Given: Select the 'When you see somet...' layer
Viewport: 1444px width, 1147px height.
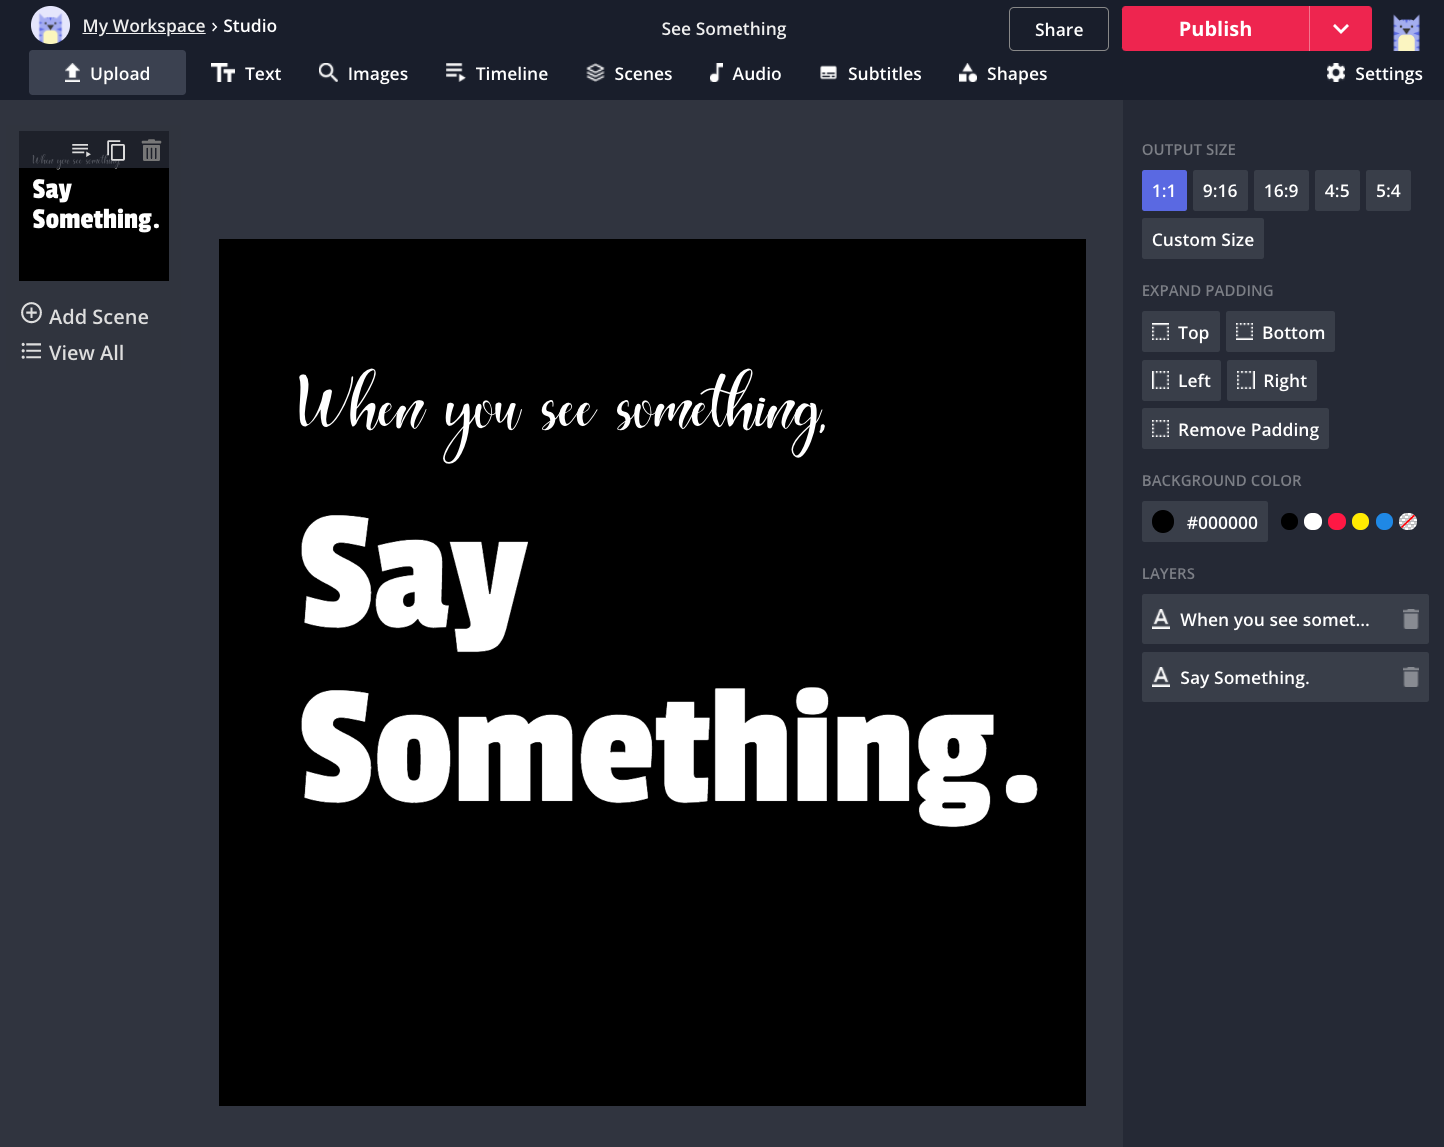Looking at the screenshot, I should tap(1285, 619).
